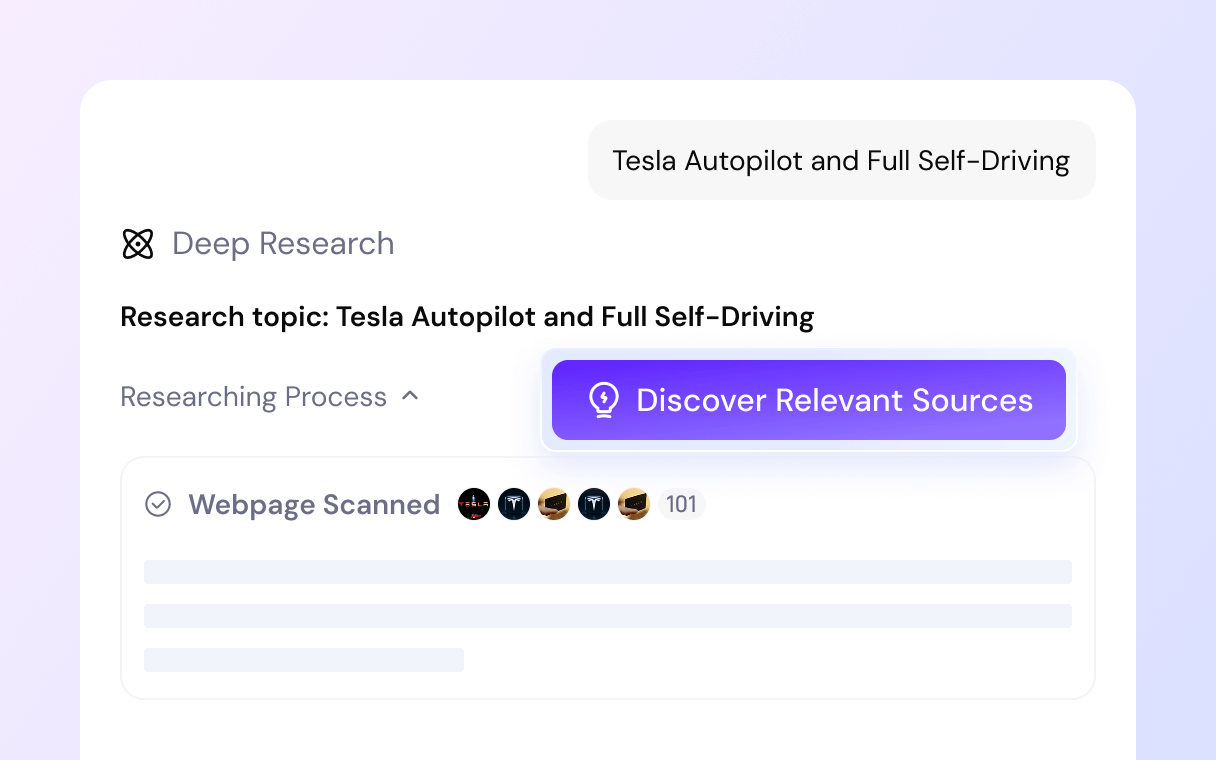The height and width of the screenshot is (760, 1216).
Task: Click the Researching Process label
Action: point(253,397)
